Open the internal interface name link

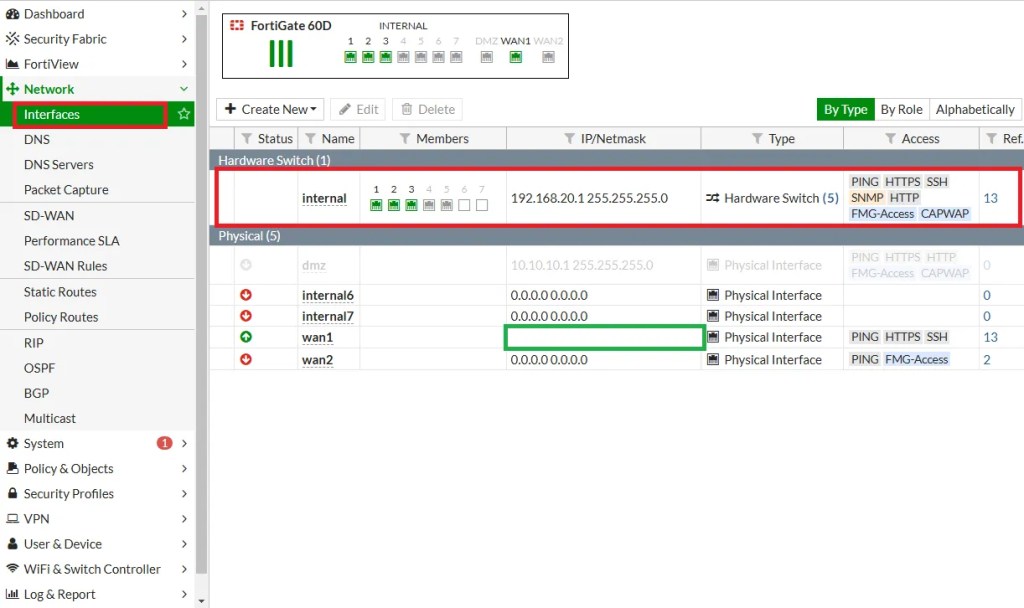click(324, 198)
